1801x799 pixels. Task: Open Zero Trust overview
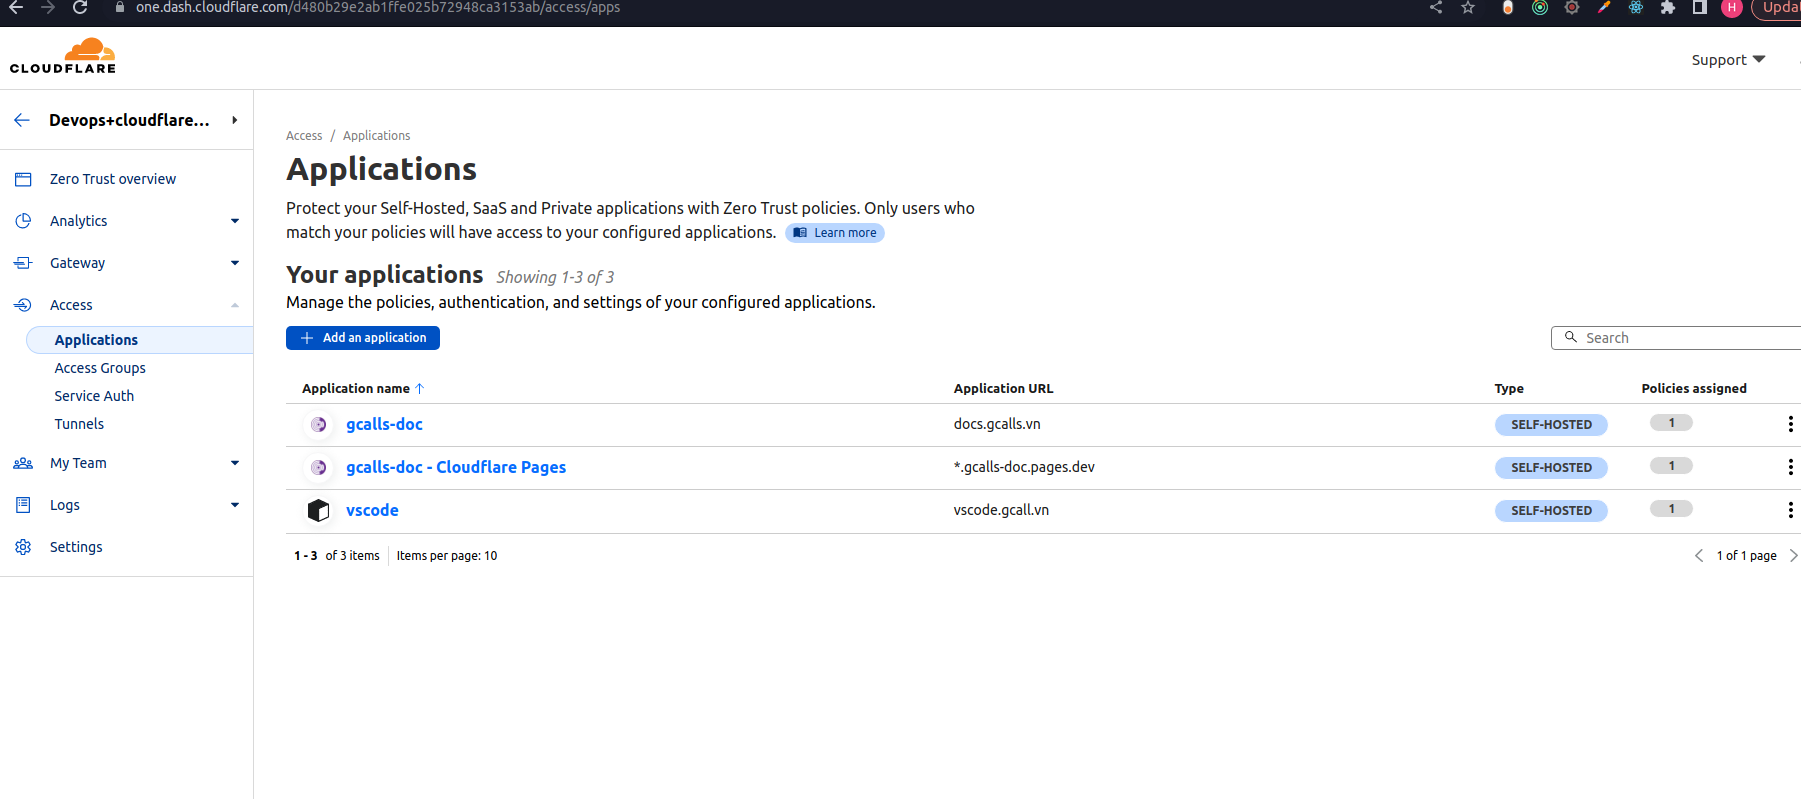[x=113, y=179]
